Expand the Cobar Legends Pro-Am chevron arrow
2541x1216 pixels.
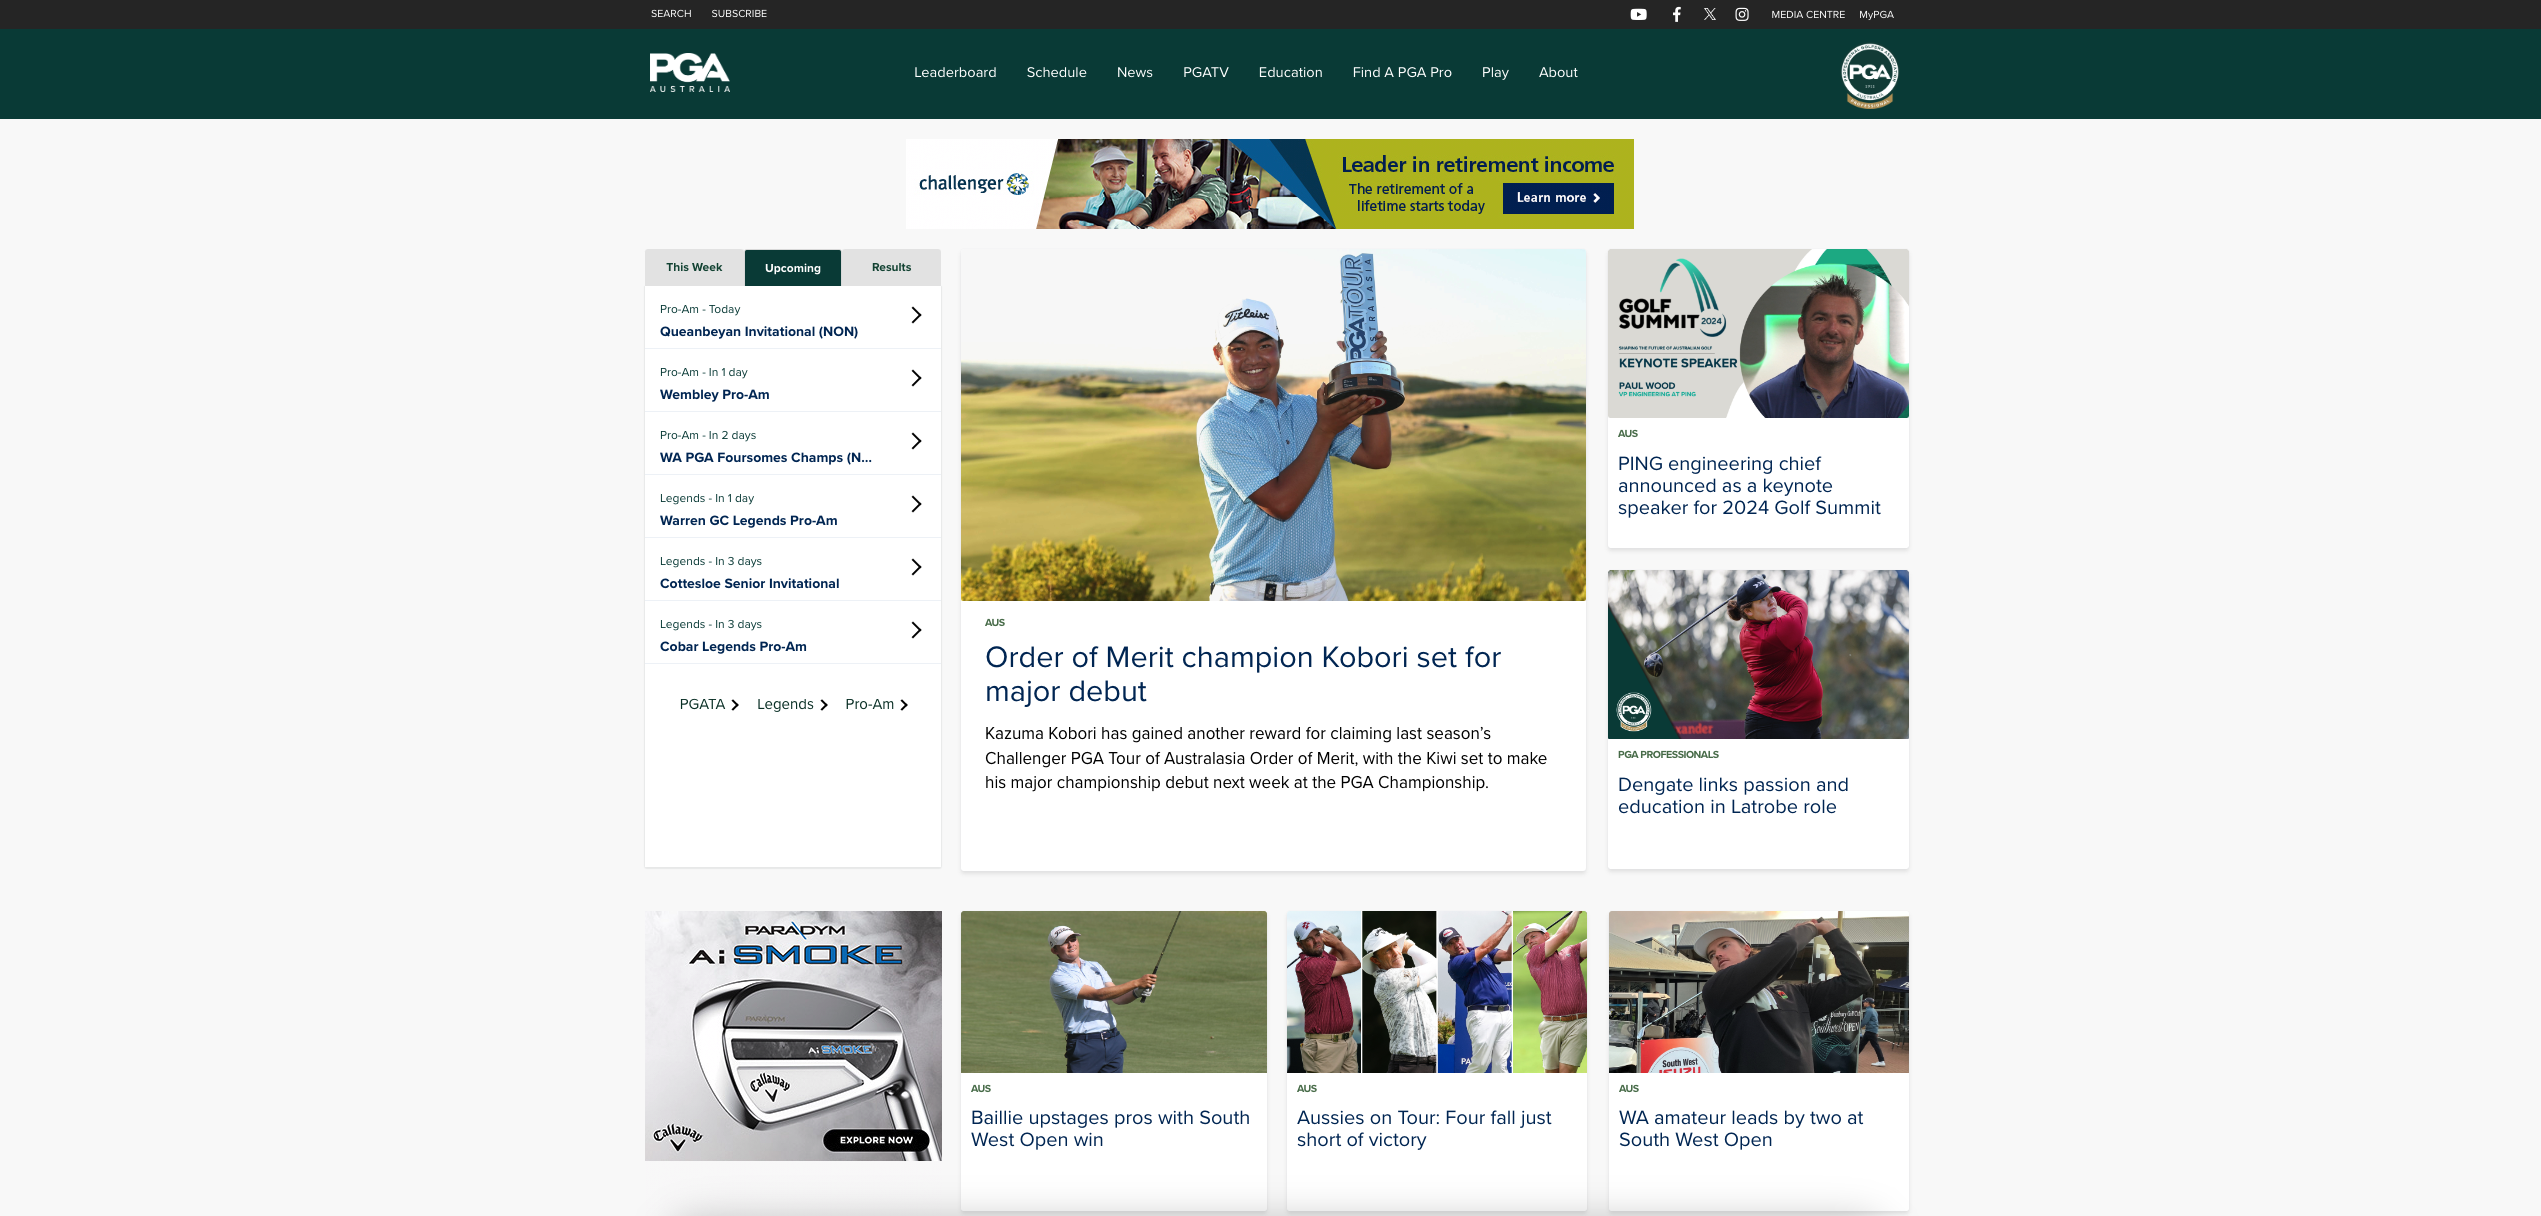pyautogui.click(x=916, y=631)
